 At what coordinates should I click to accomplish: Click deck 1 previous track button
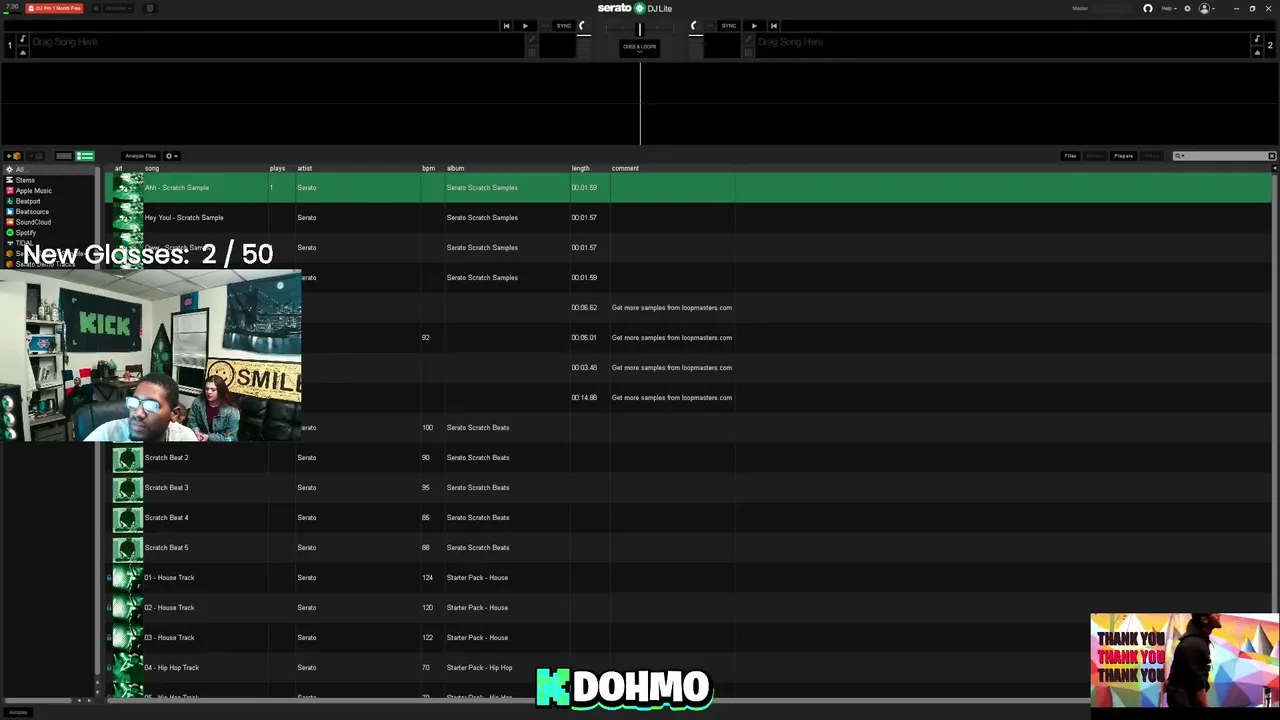coord(507,26)
